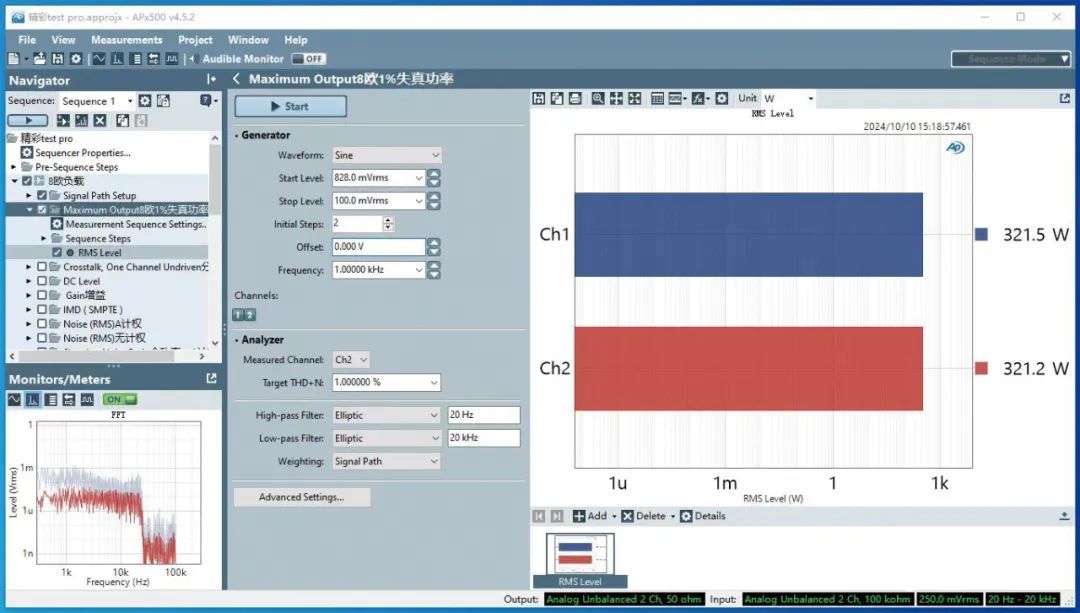Open the Measured Channel dropdown

click(x=351, y=360)
